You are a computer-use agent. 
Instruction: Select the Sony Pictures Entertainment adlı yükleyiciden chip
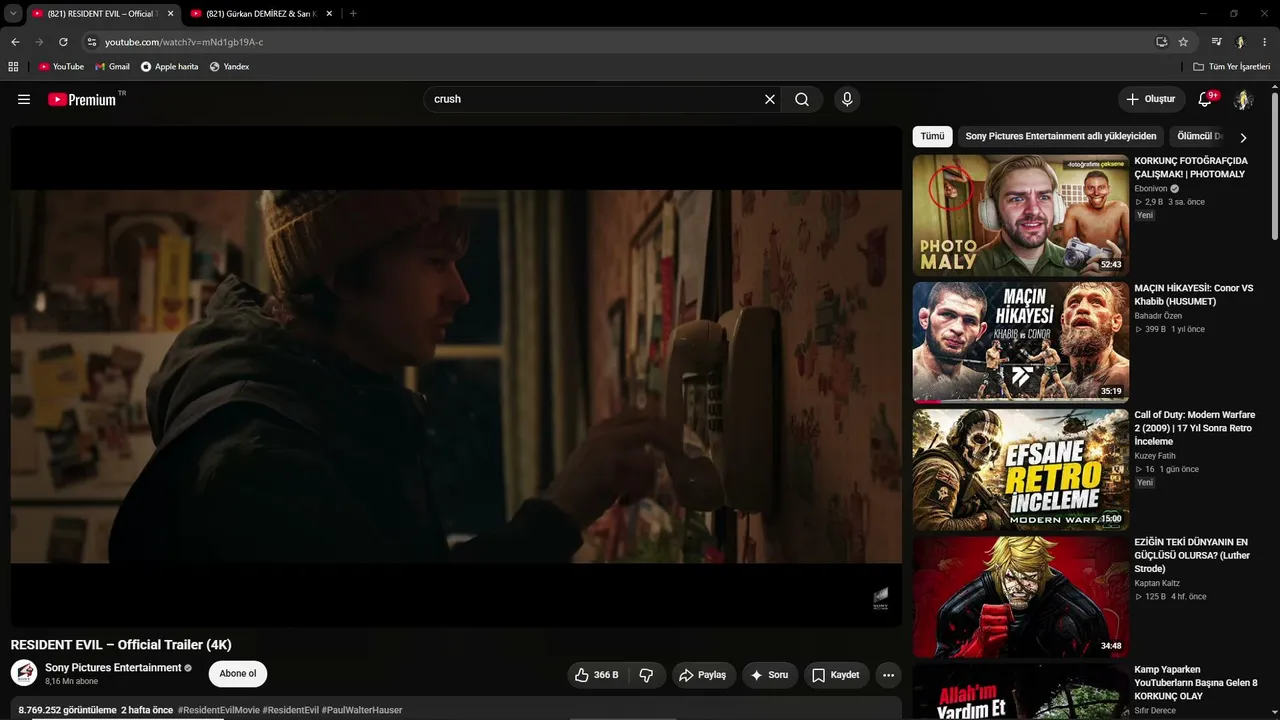tap(1061, 136)
